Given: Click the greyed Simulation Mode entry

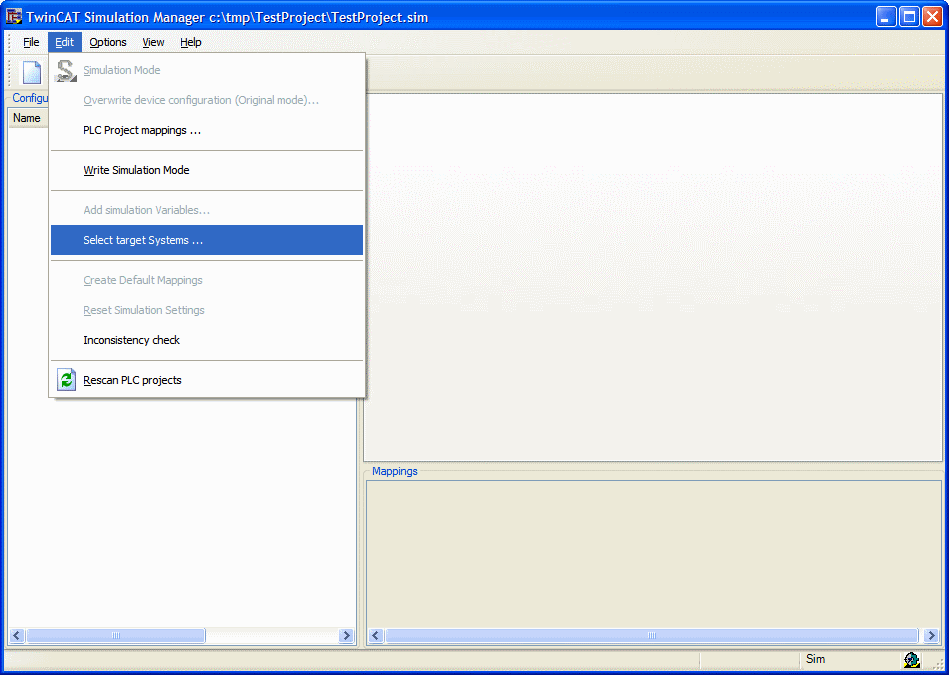Looking at the screenshot, I should click(207, 70).
